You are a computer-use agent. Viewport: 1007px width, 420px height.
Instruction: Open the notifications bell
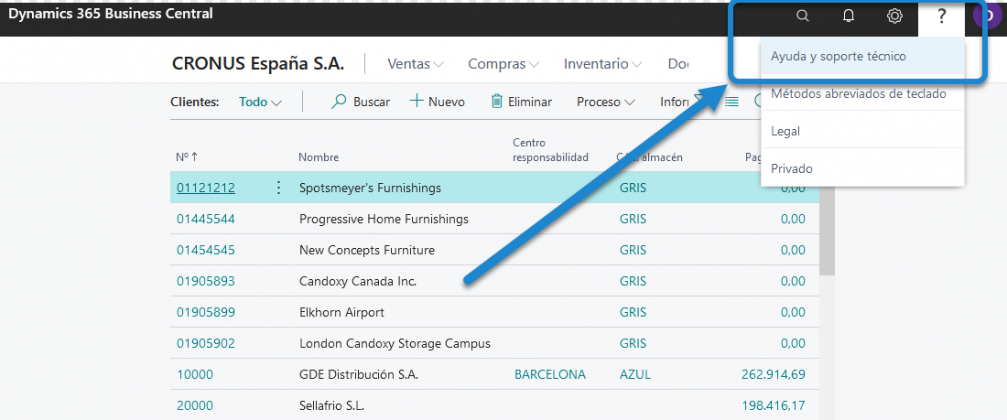848,16
